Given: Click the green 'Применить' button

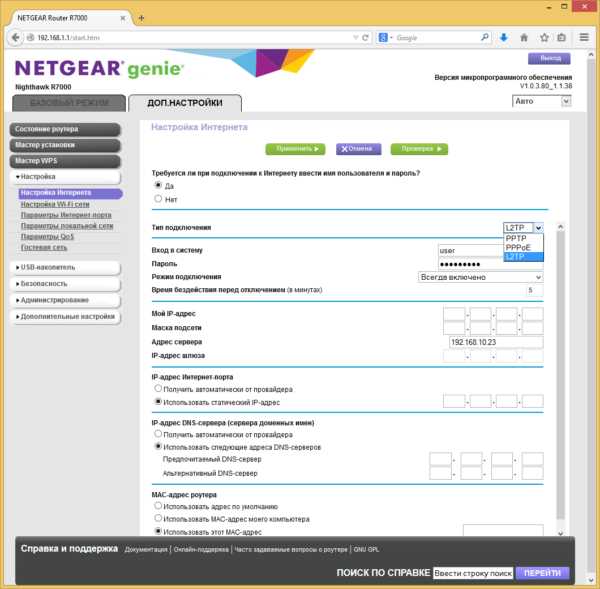Looking at the screenshot, I should coord(295,149).
